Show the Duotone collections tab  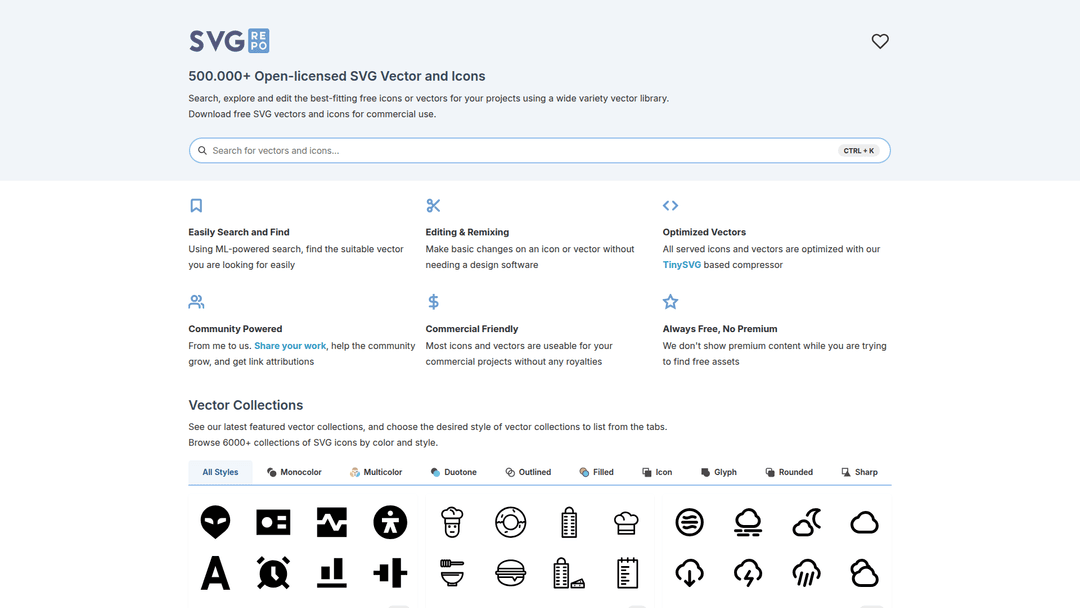click(453, 472)
